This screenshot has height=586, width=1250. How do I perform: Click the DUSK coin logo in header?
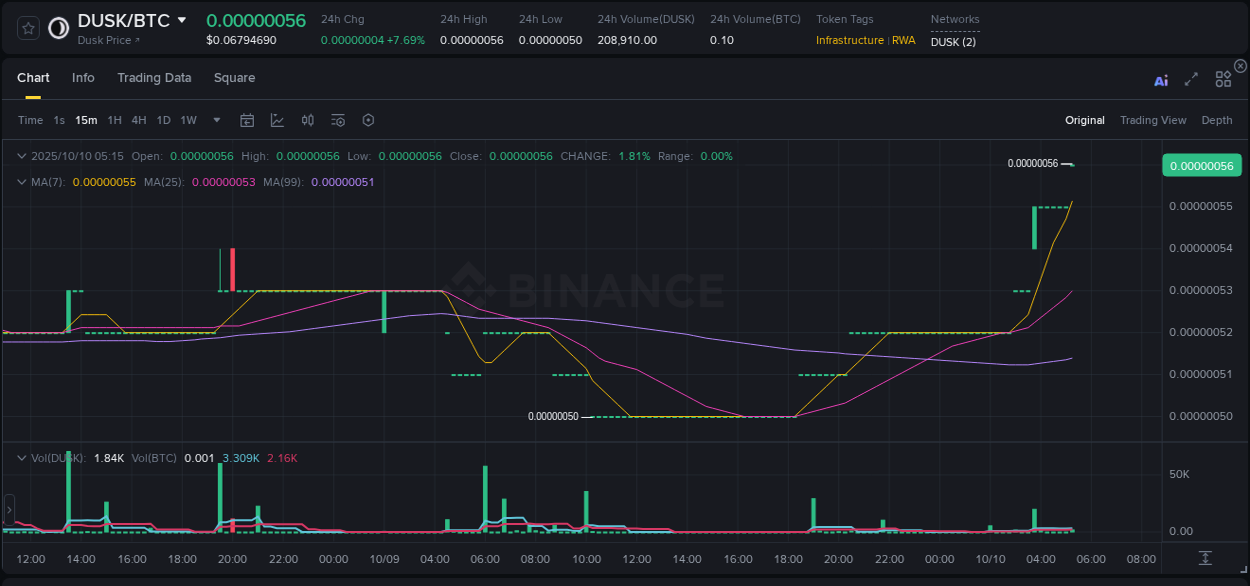tap(57, 27)
